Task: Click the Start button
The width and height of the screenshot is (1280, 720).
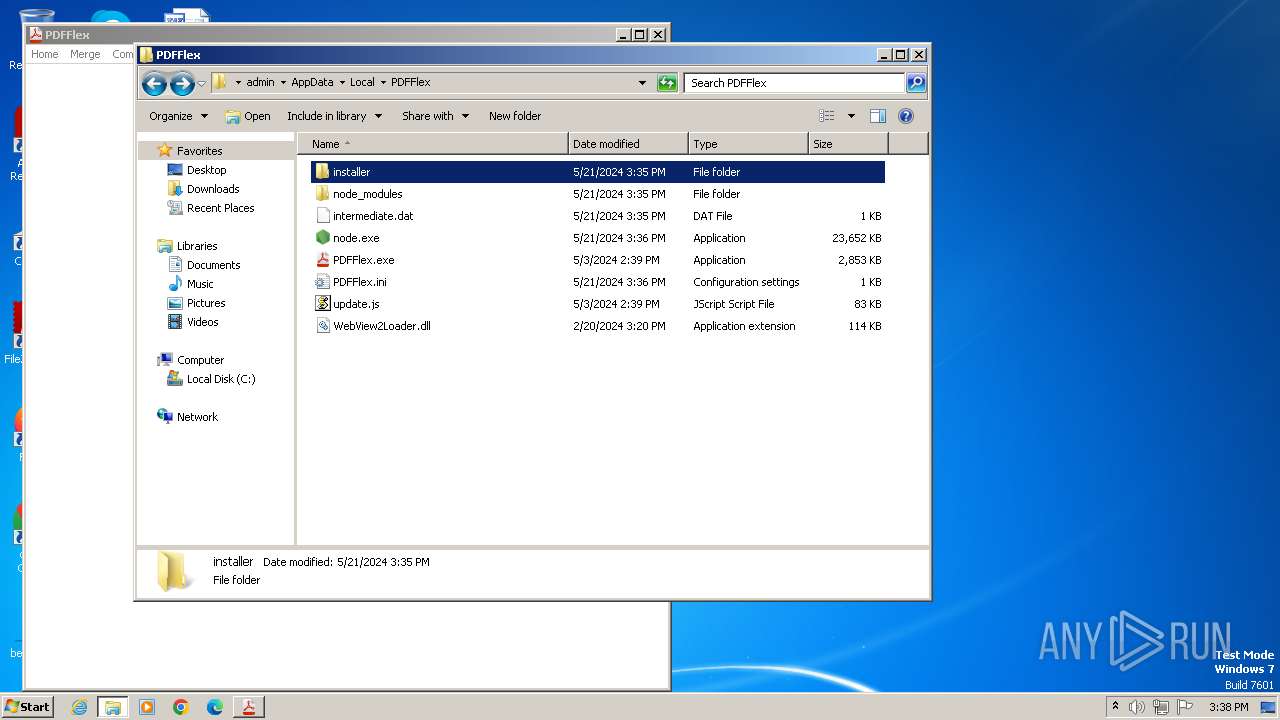Action: tap(27, 707)
